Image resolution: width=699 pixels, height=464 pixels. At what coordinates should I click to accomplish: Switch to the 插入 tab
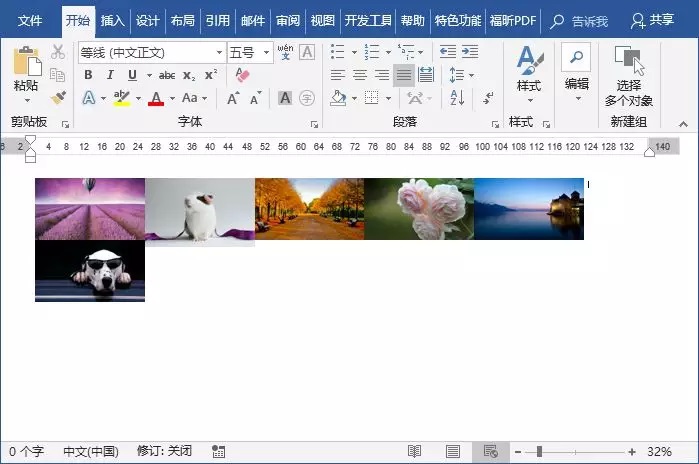112,21
